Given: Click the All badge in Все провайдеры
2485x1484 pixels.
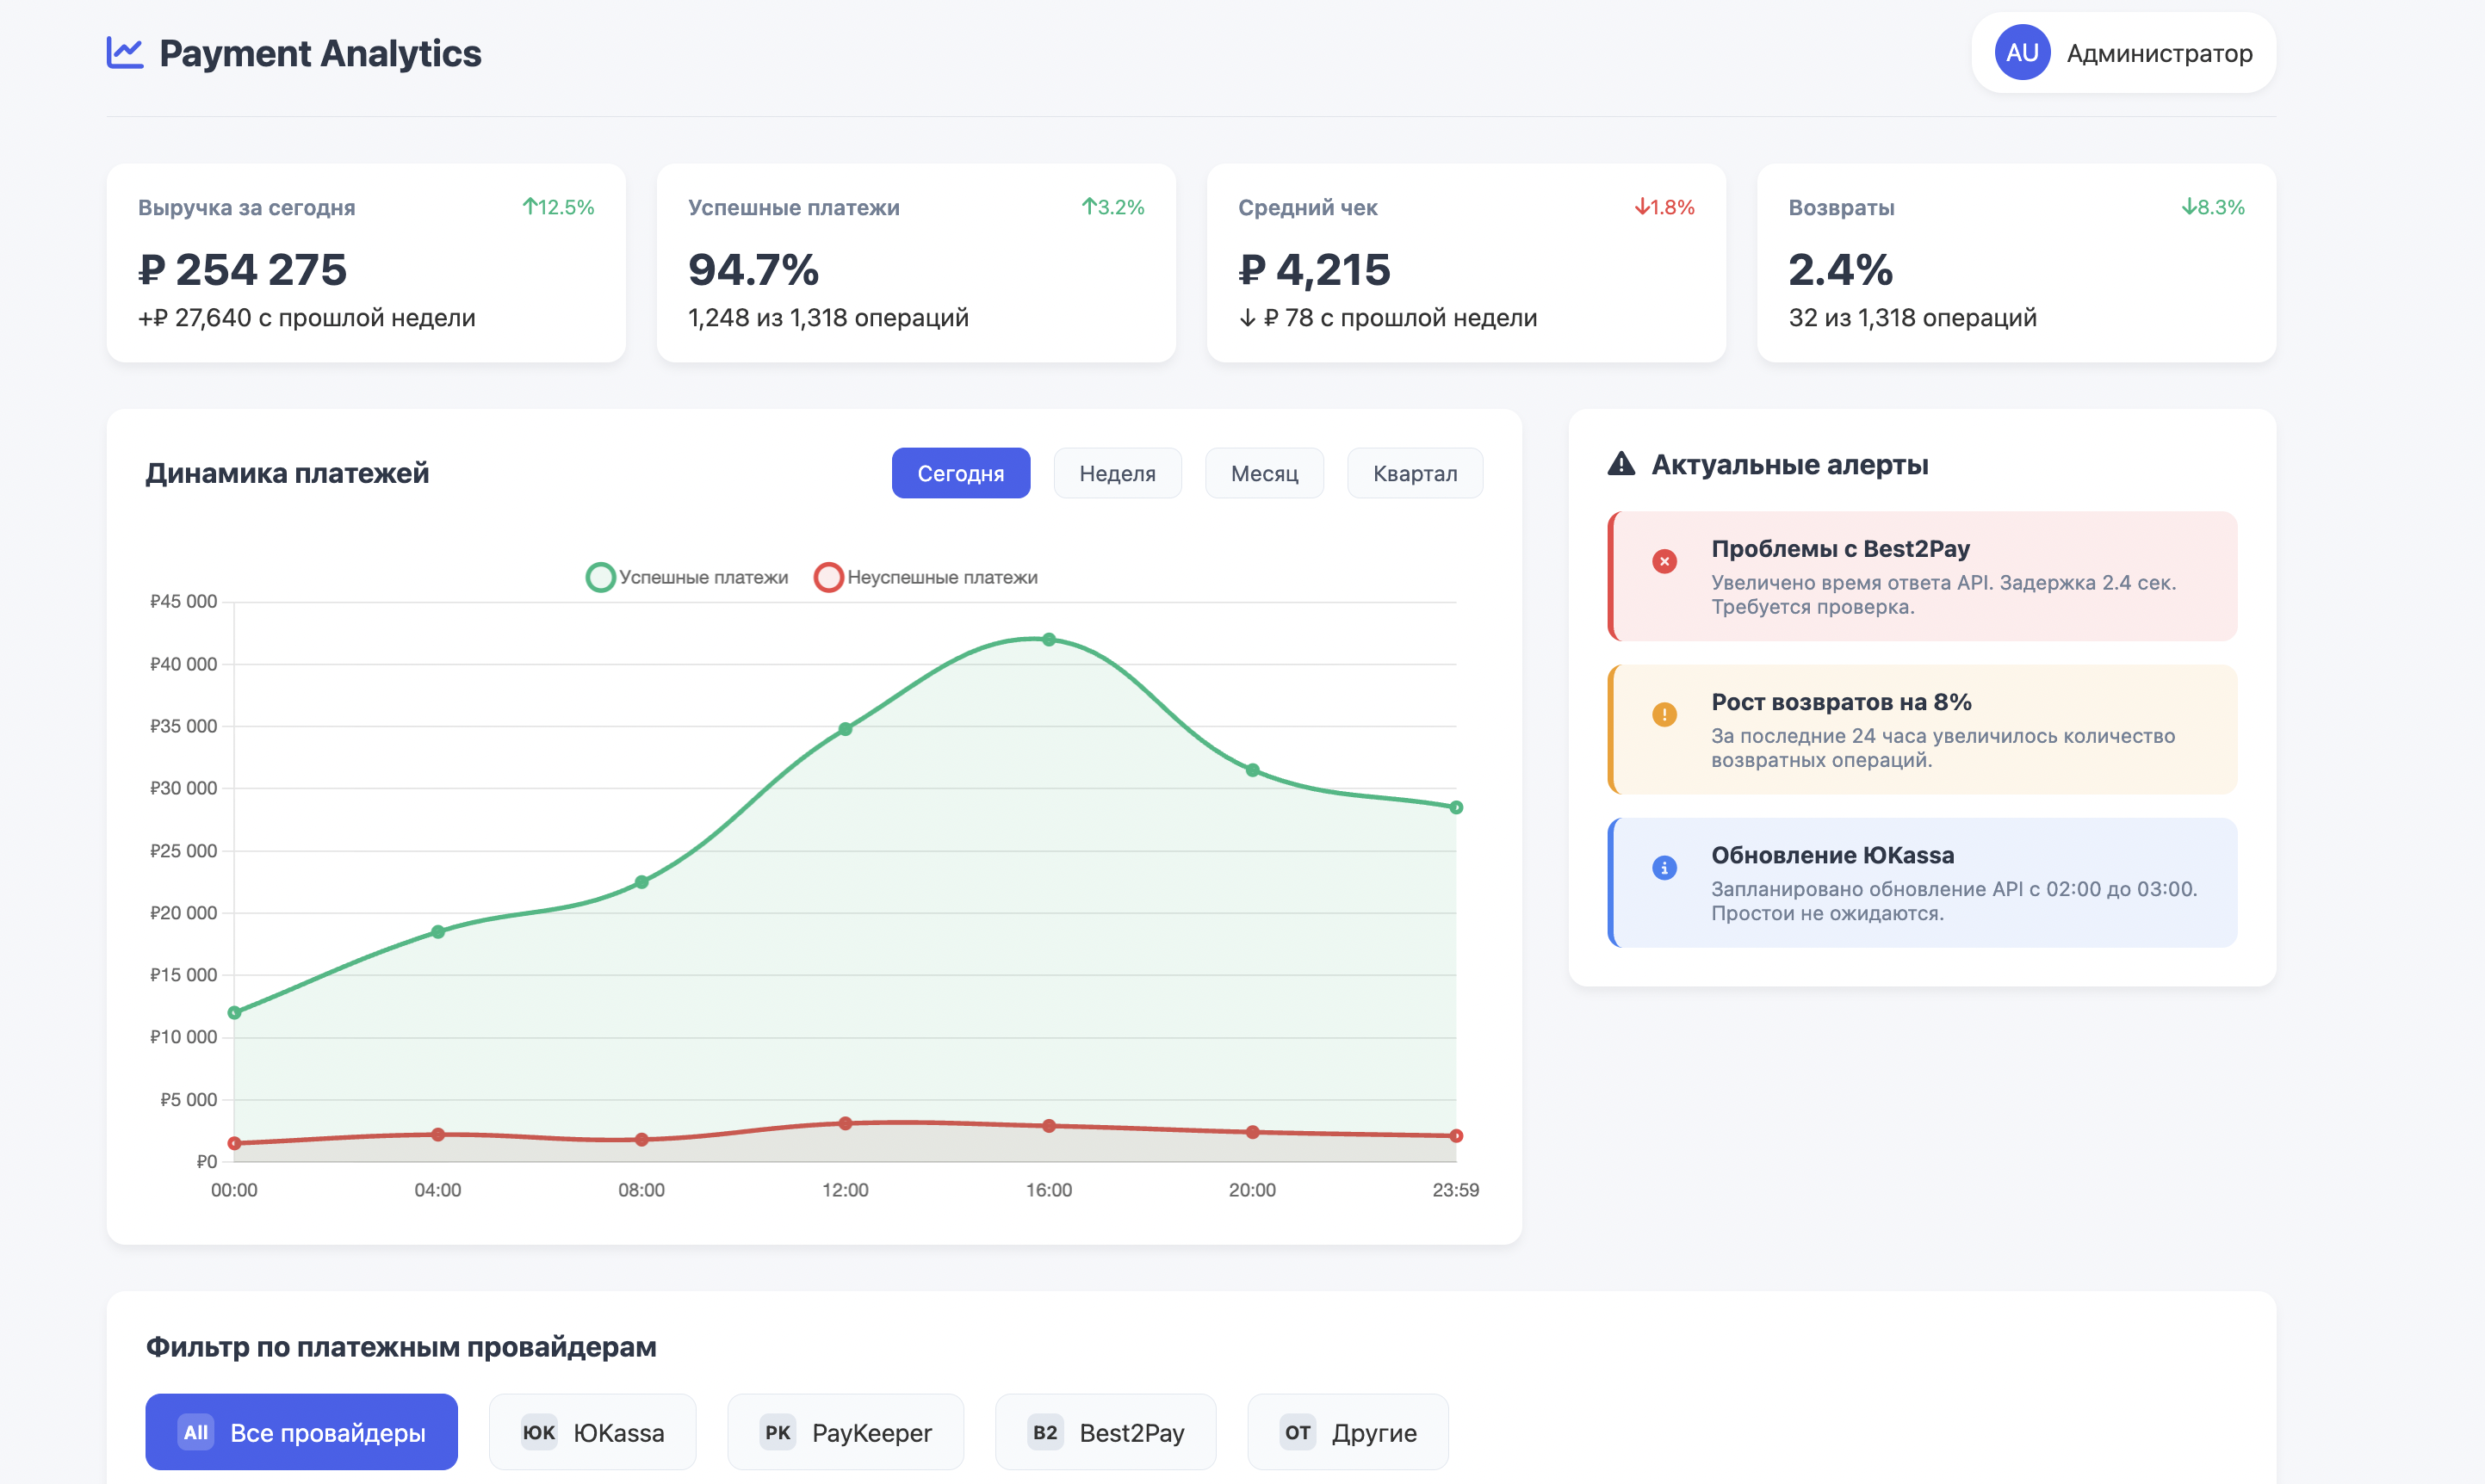Looking at the screenshot, I should (196, 1432).
